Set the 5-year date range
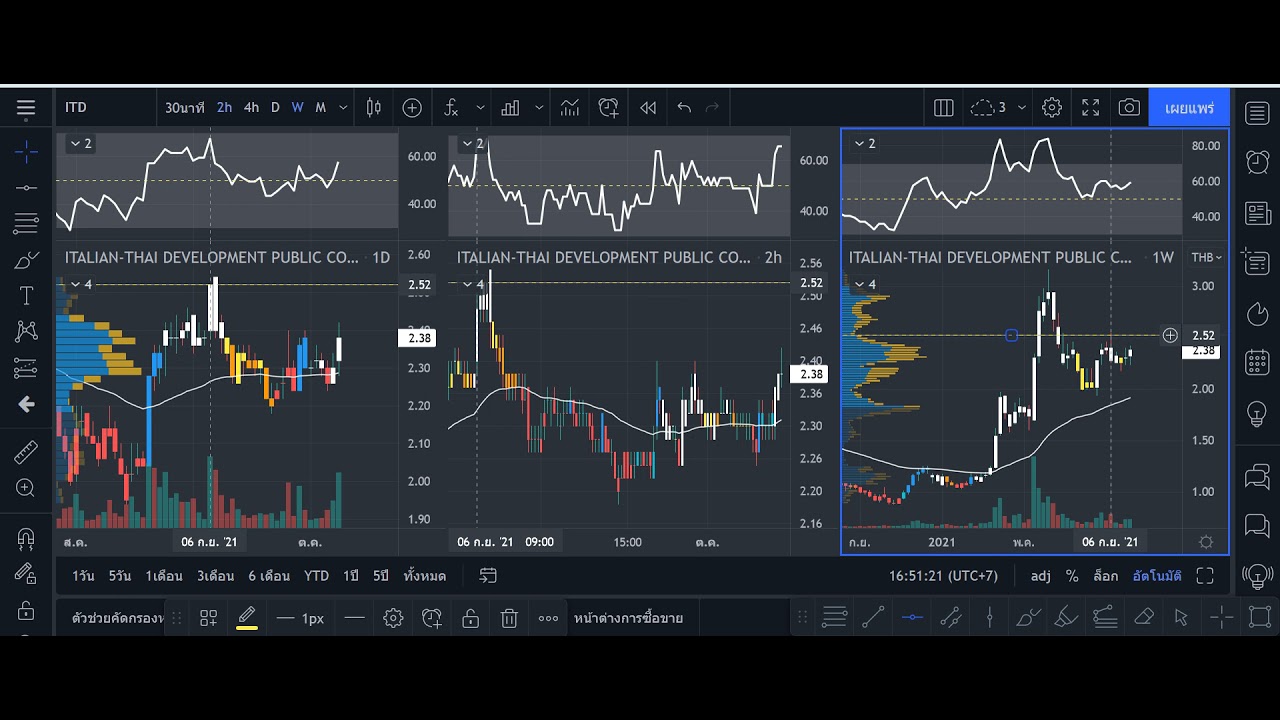Viewport: 1280px width, 720px height. [x=381, y=576]
